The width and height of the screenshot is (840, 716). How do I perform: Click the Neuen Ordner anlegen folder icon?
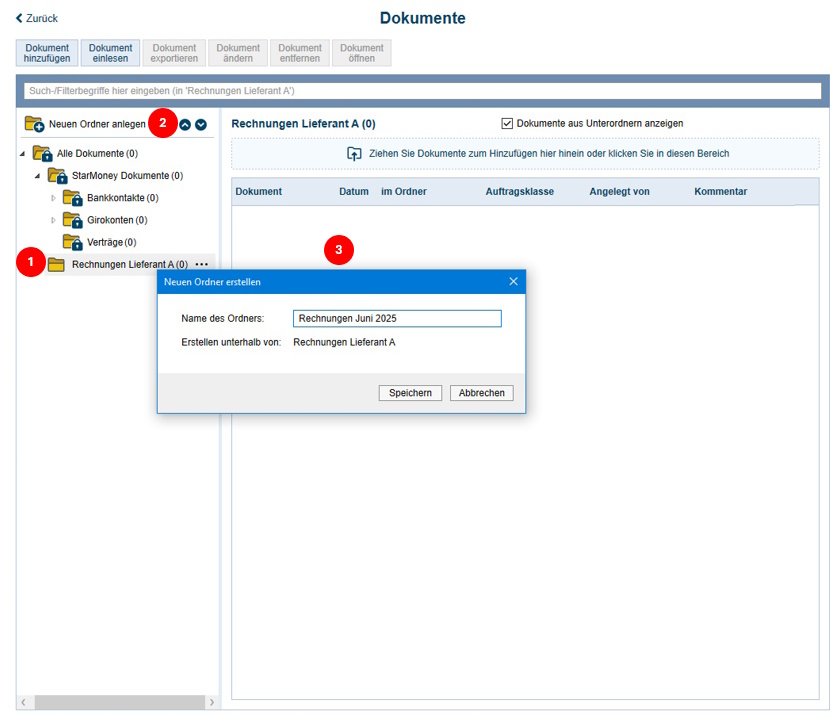point(35,124)
